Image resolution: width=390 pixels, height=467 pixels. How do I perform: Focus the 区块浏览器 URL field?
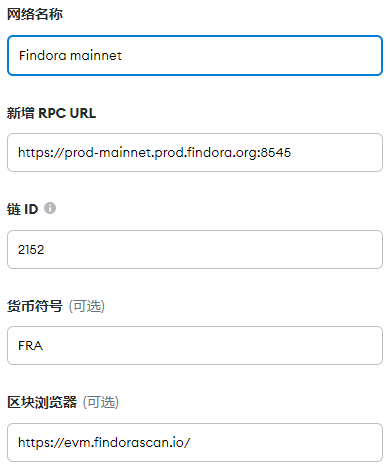click(x=195, y=442)
